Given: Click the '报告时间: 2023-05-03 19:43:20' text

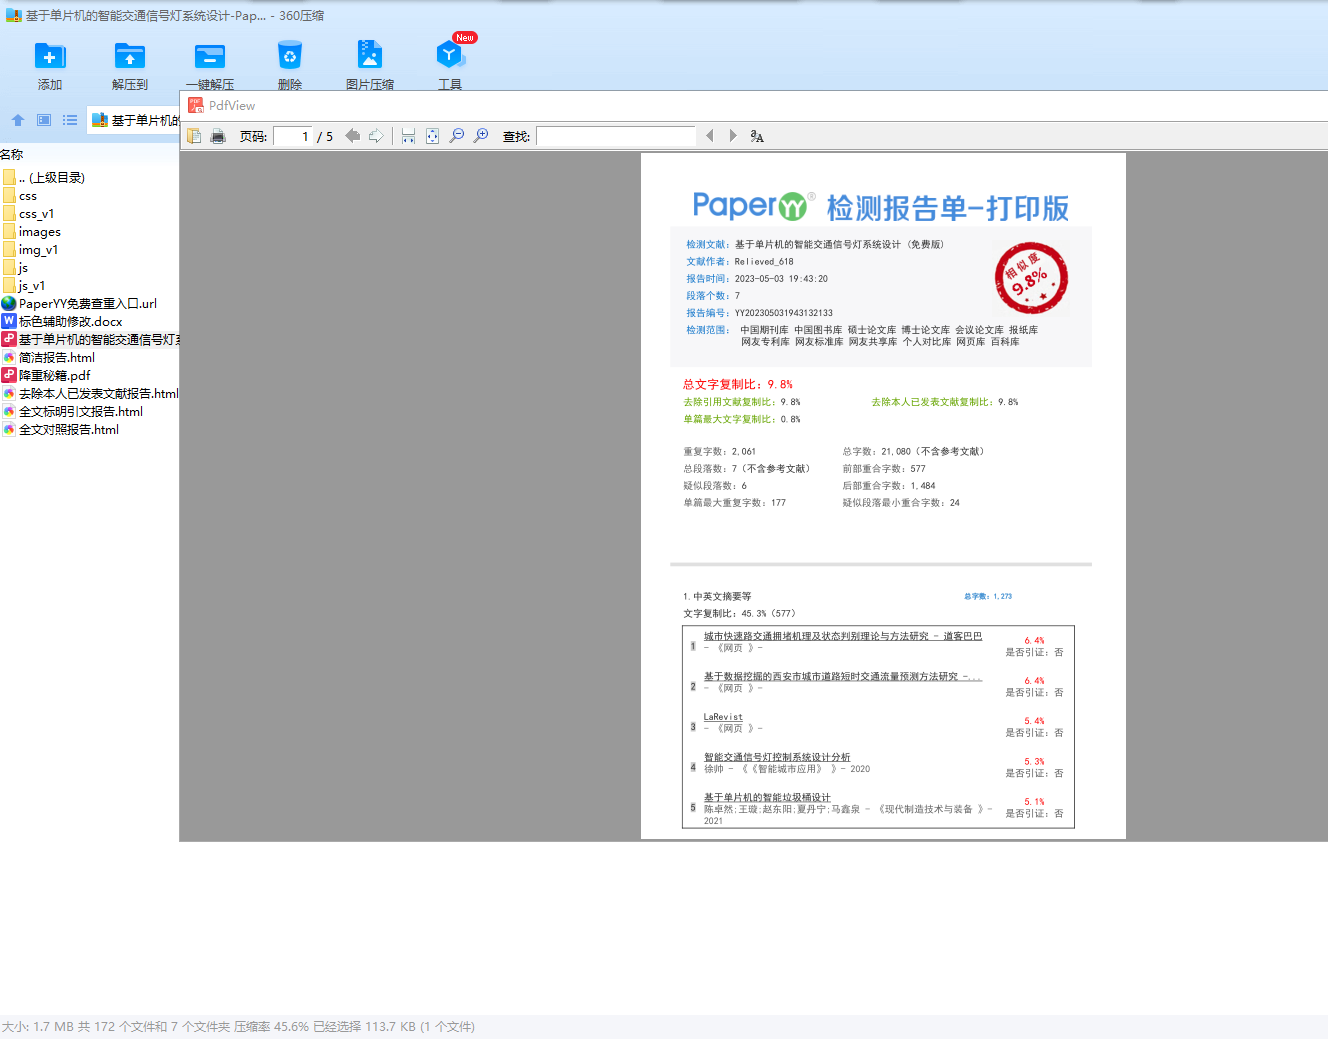Looking at the screenshot, I should (x=757, y=279).
